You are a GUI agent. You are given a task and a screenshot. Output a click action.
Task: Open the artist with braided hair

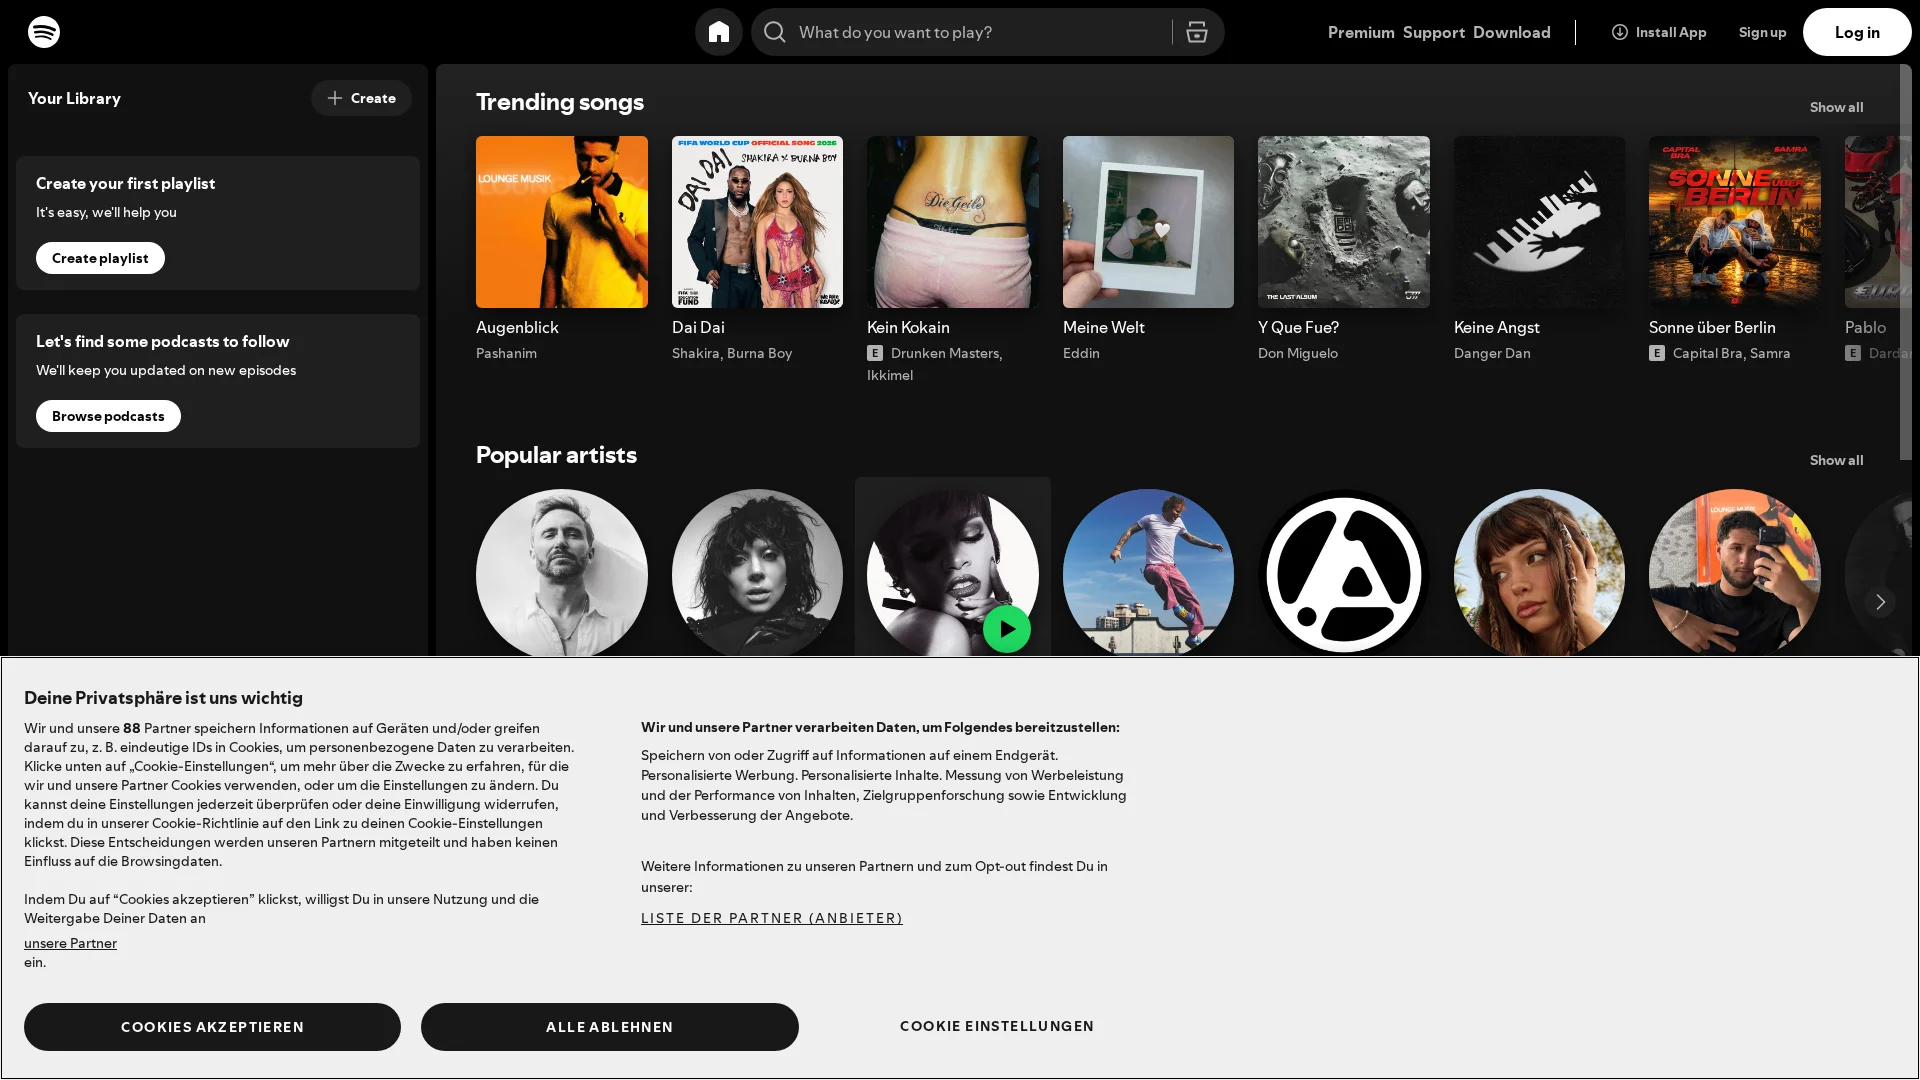click(x=1539, y=573)
